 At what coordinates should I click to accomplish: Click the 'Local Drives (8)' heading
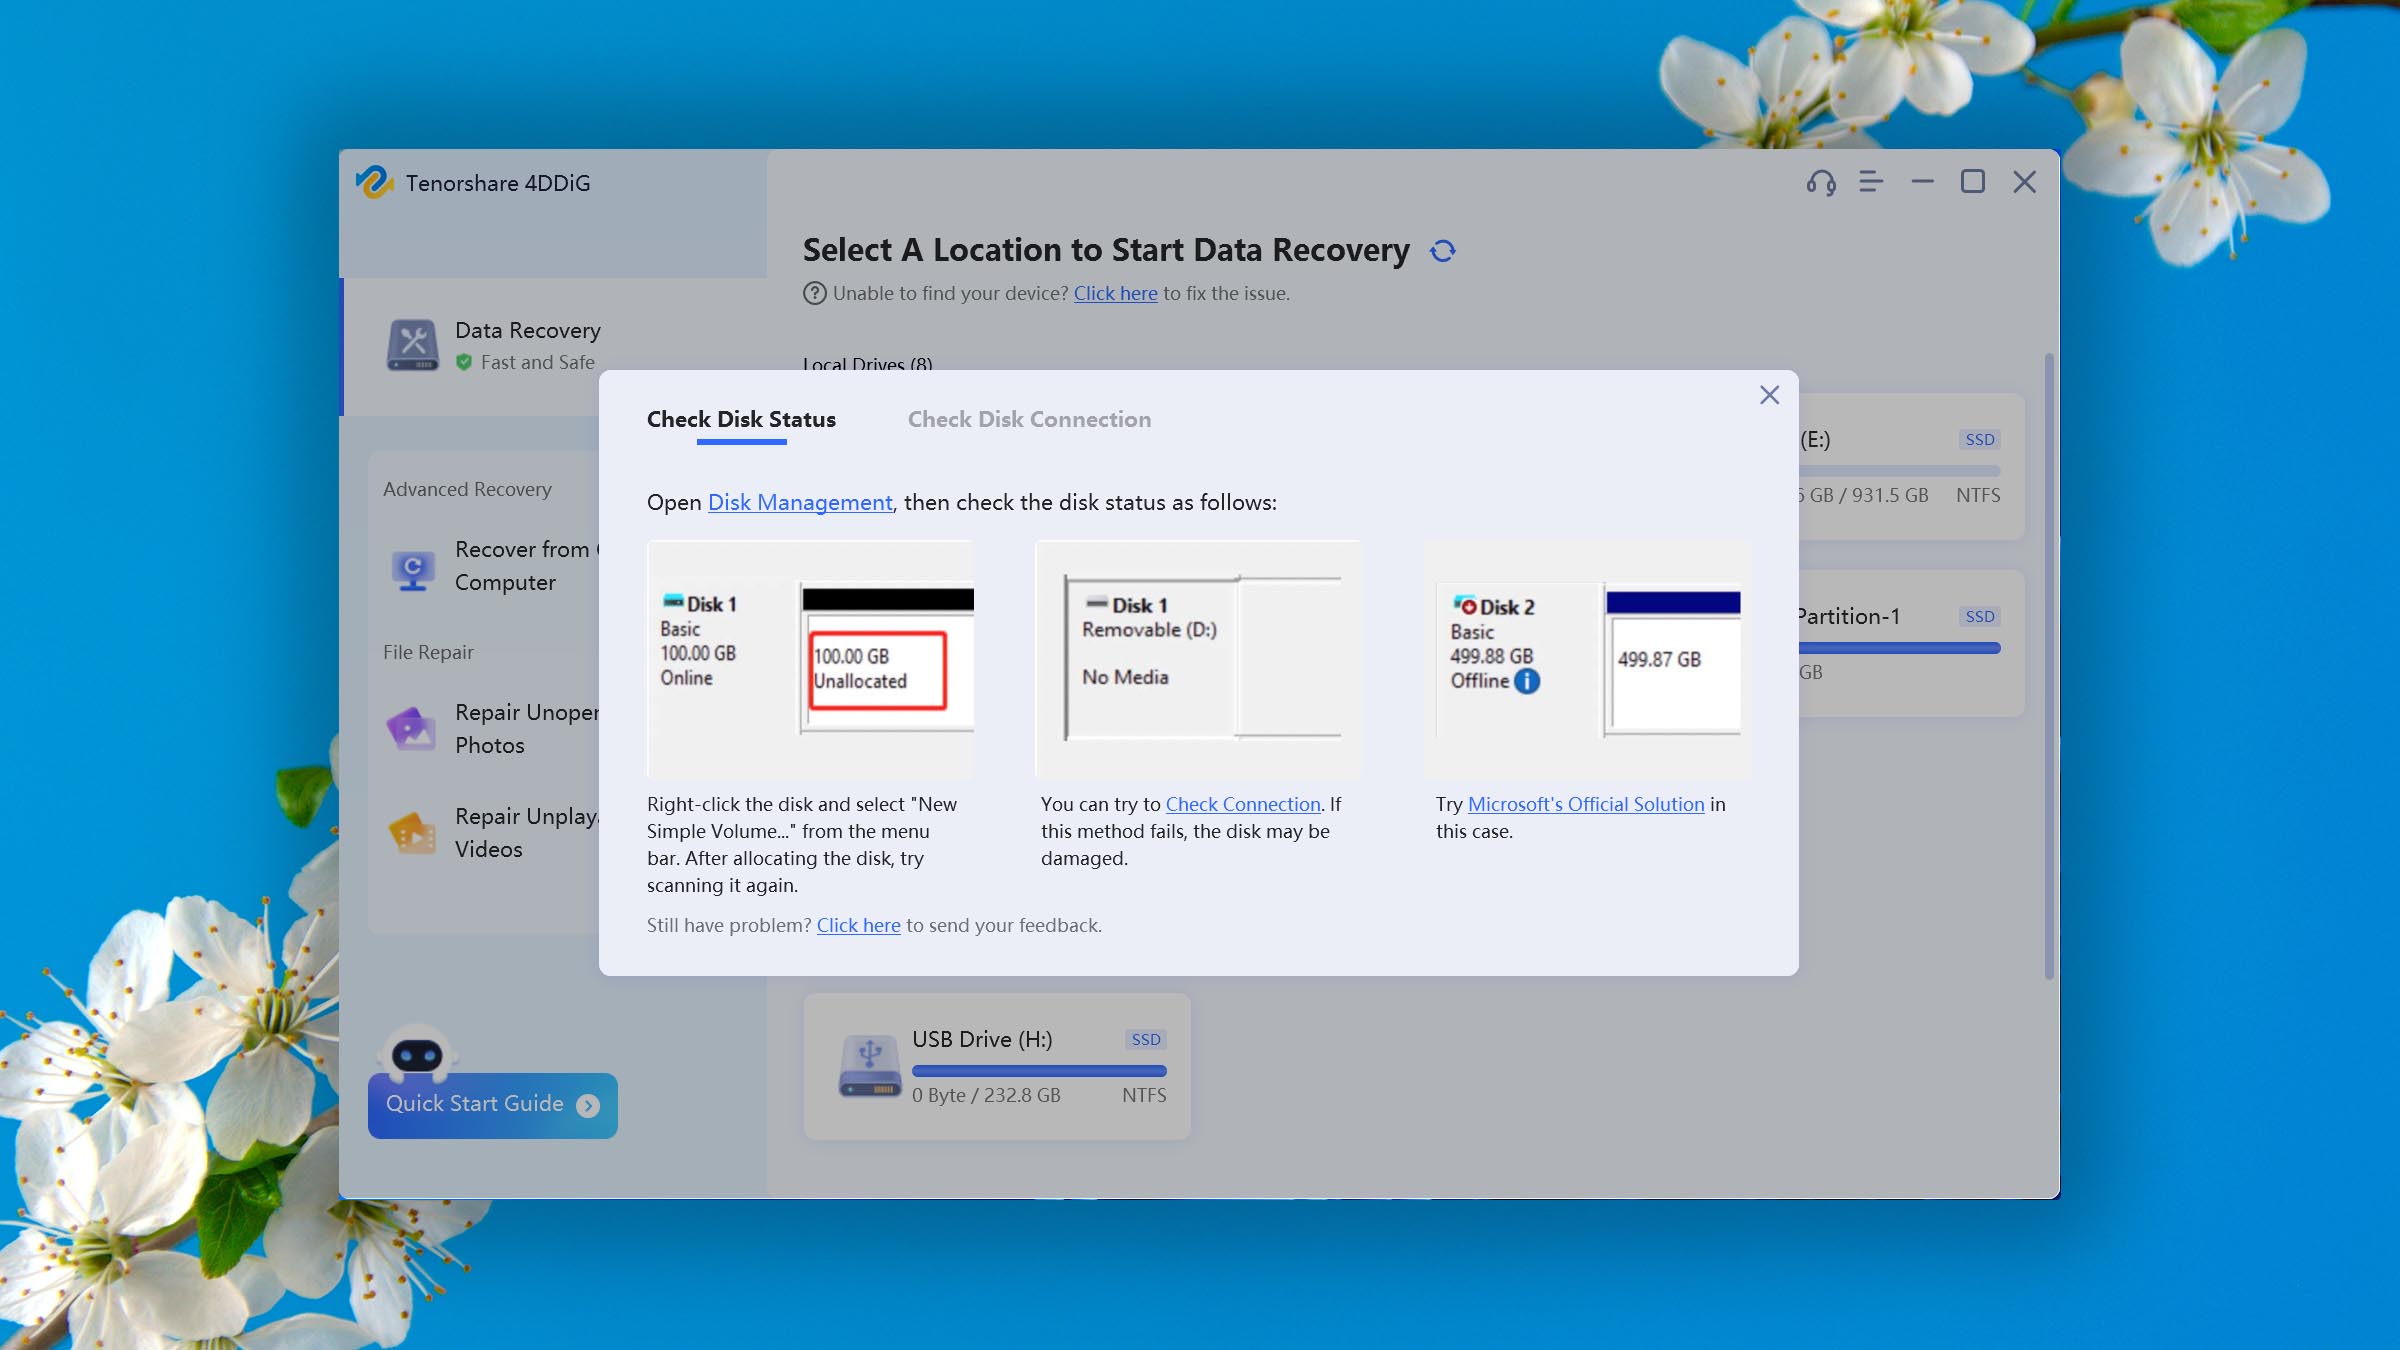[x=867, y=364]
